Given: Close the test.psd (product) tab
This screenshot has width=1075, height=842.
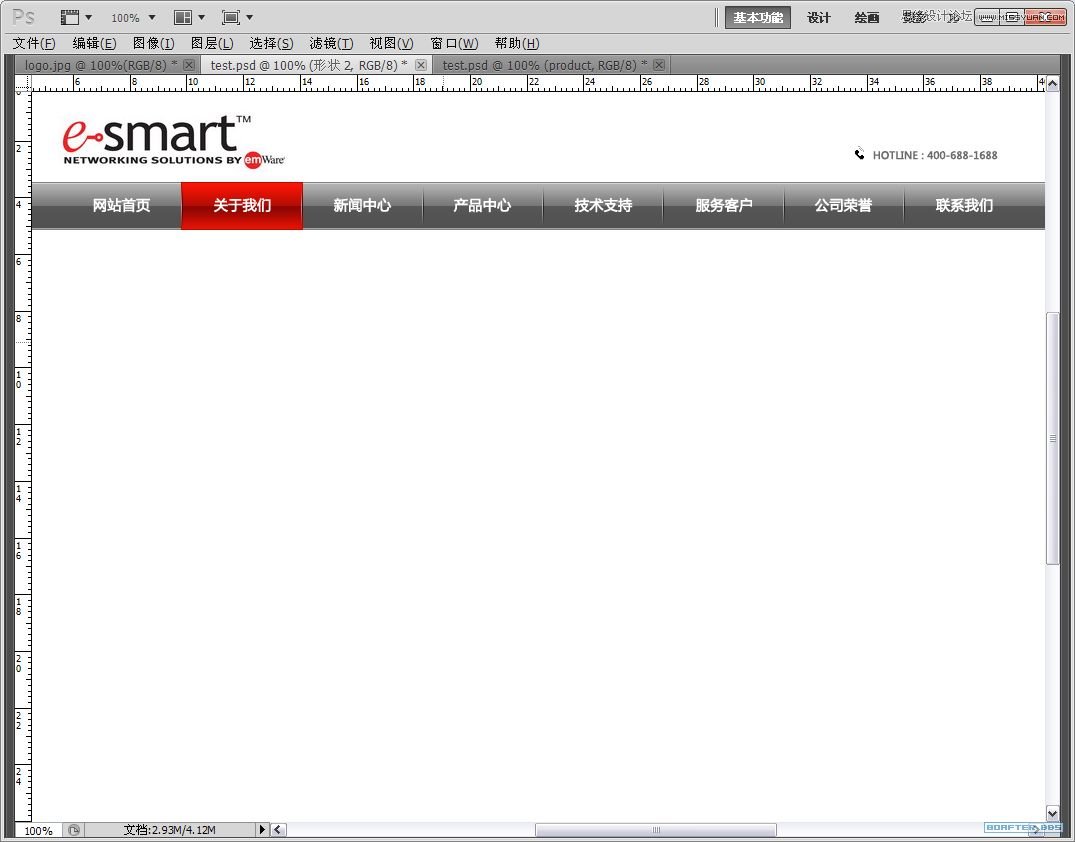Looking at the screenshot, I should click(659, 65).
